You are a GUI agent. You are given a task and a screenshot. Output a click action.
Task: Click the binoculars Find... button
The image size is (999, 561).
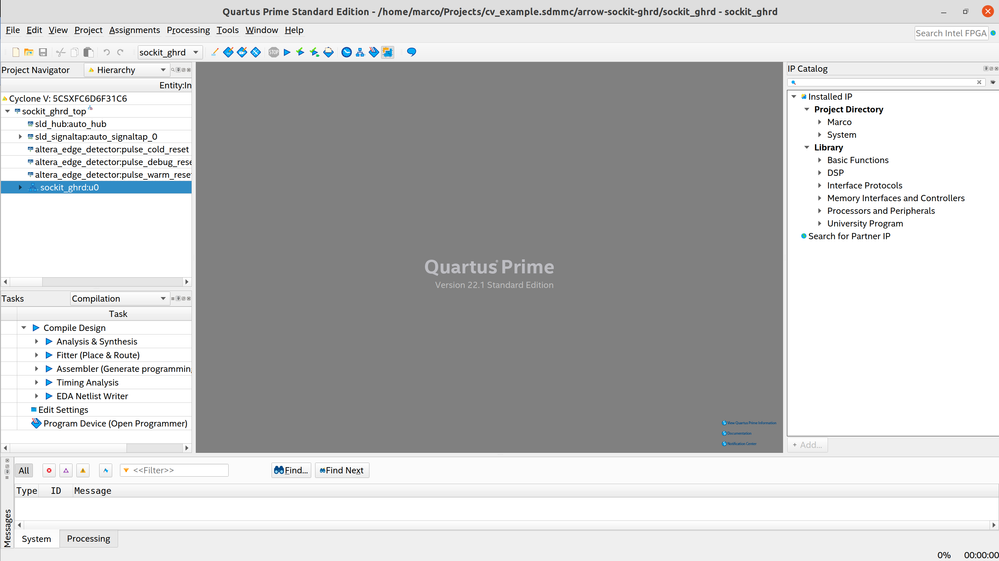click(x=291, y=470)
